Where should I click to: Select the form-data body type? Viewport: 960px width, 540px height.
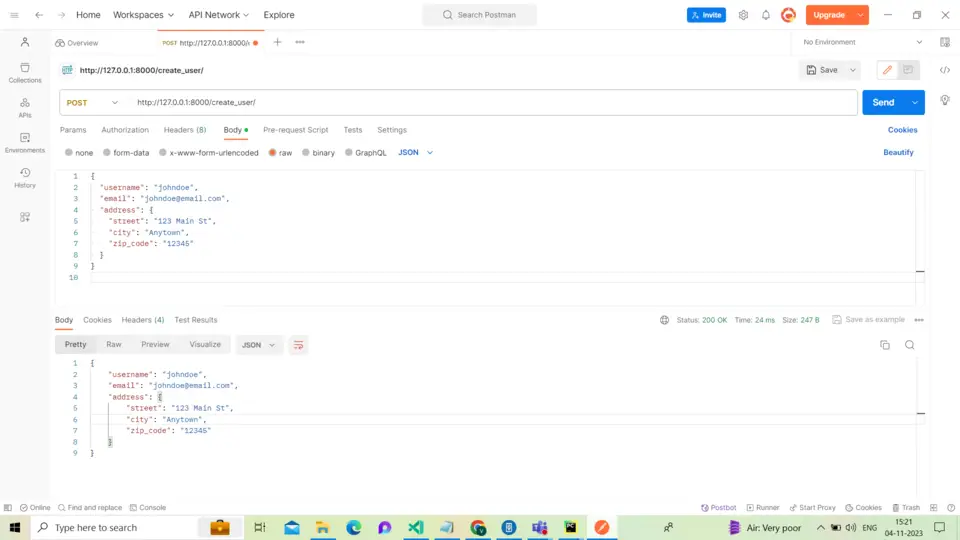coord(126,152)
